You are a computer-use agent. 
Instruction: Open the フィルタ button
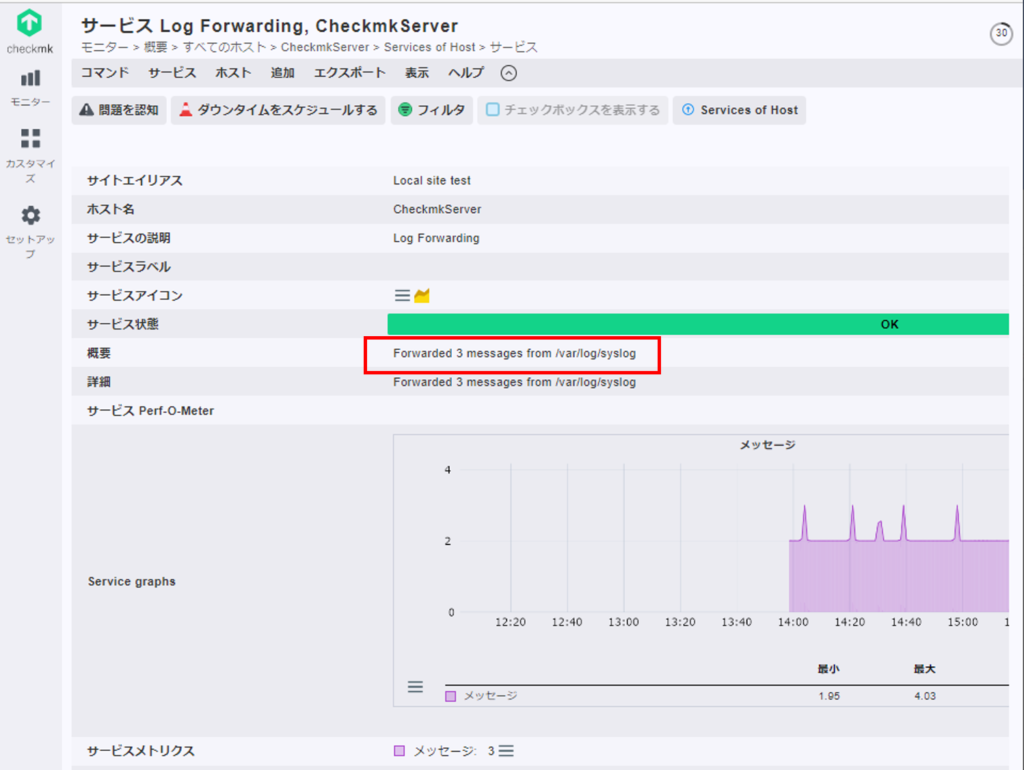[432, 110]
